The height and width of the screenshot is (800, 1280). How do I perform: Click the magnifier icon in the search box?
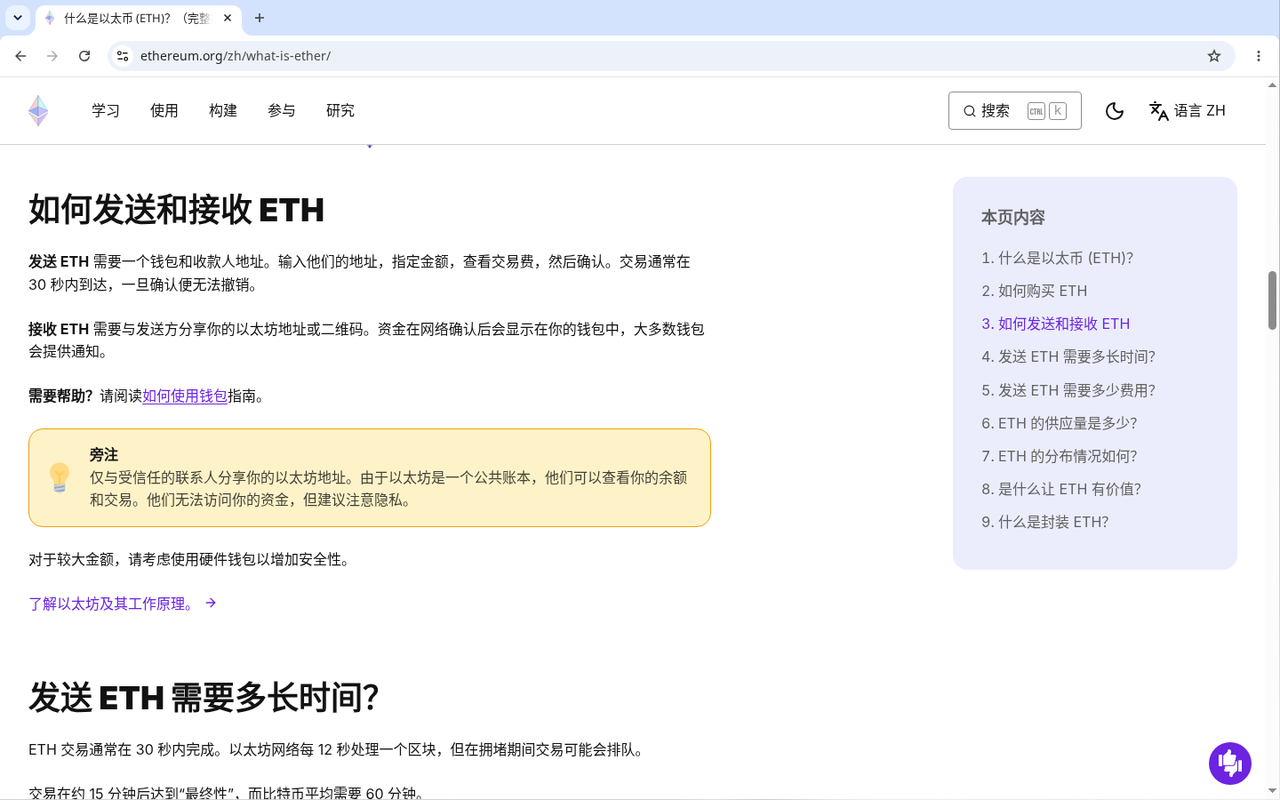[x=969, y=111]
